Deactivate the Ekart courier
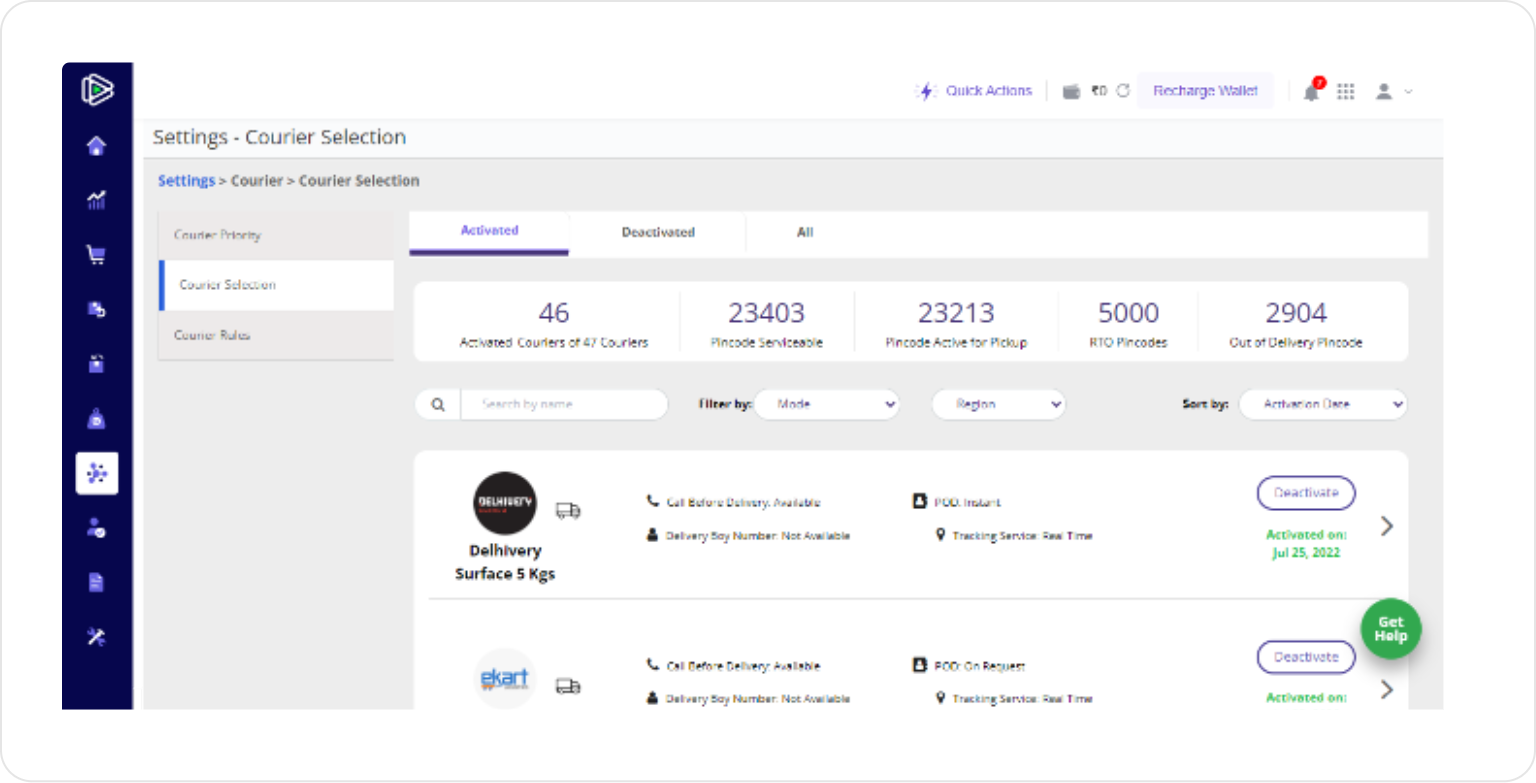Image resolution: width=1536 pixels, height=783 pixels. (1306, 657)
